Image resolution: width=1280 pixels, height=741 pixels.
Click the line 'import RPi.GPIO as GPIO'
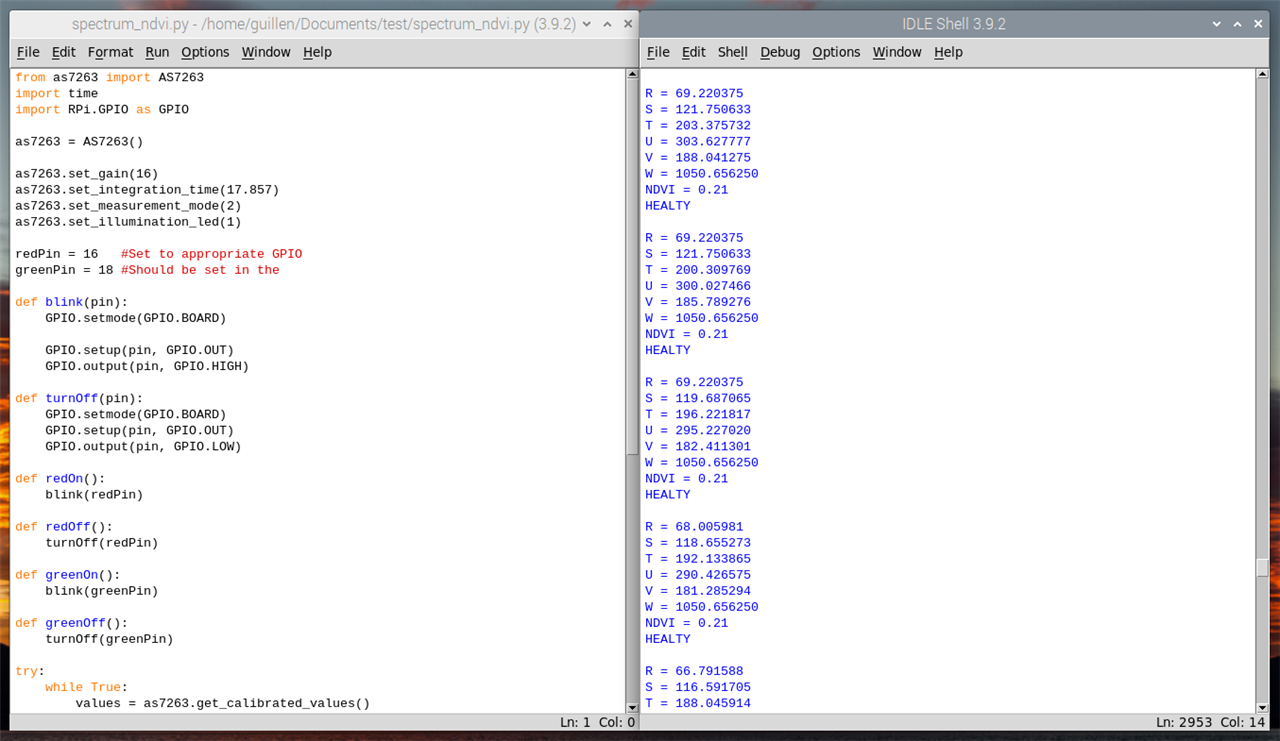click(x=102, y=109)
